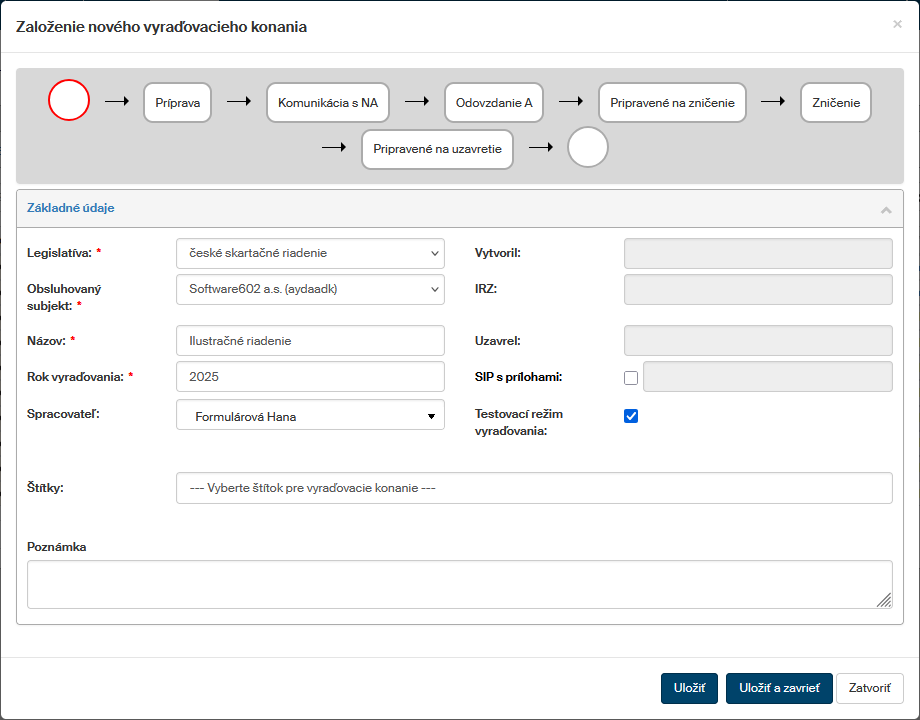Collapse the Základné údaje section

tap(885, 209)
